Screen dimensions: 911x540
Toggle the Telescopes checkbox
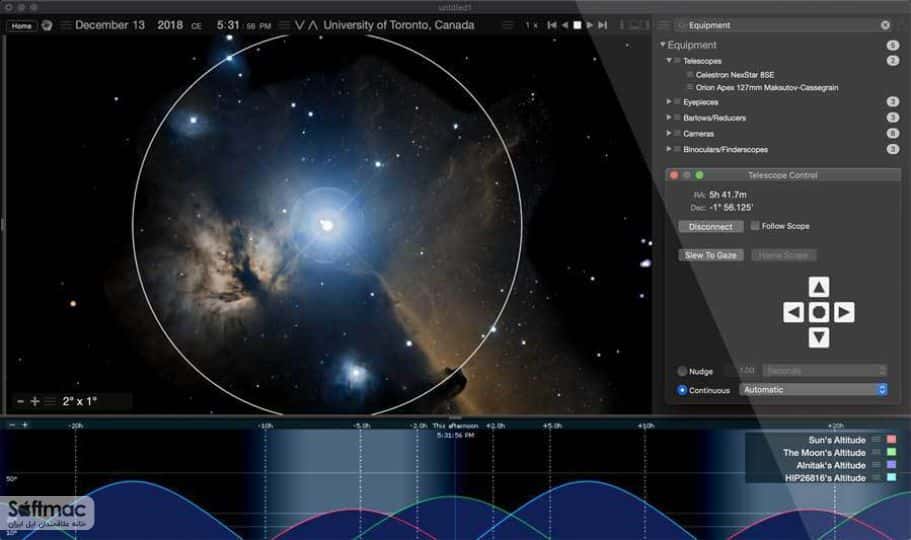[x=677, y=60]
